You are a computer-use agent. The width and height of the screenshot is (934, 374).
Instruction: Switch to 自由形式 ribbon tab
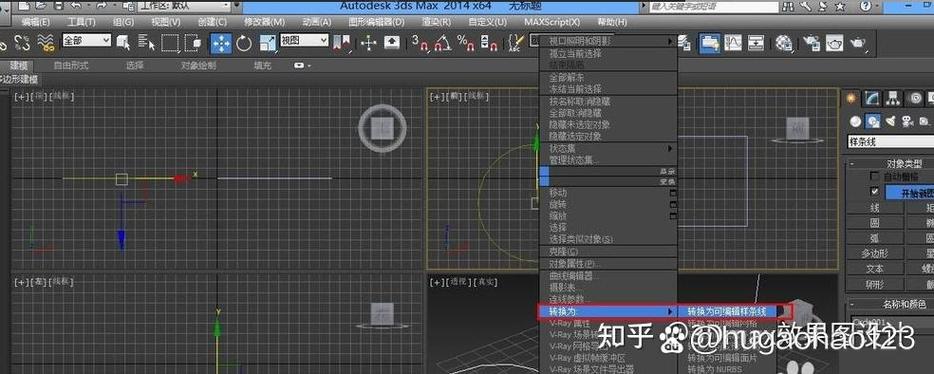pos(71,66)
